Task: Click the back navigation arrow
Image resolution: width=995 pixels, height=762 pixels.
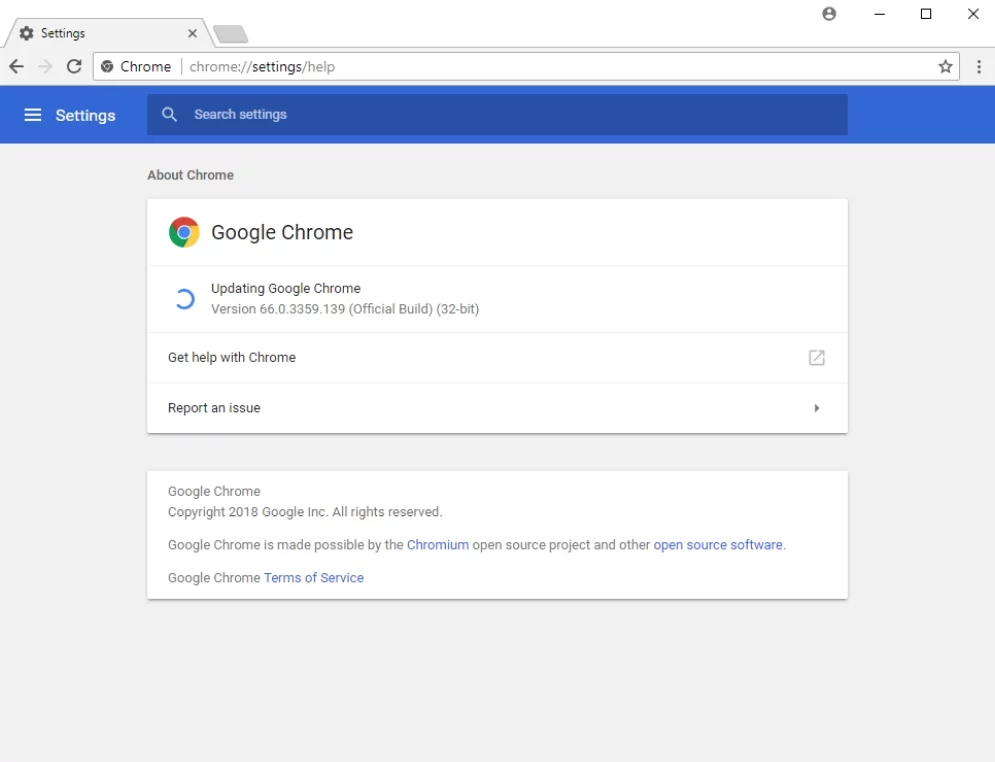Action: (x=16, y=67)
